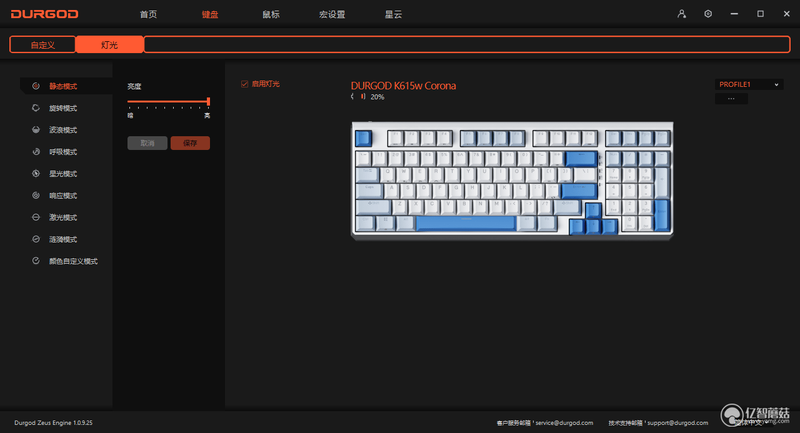Open the 星云 menu
The height and width of the screenshot is (433, 800).
pos(393,14)
